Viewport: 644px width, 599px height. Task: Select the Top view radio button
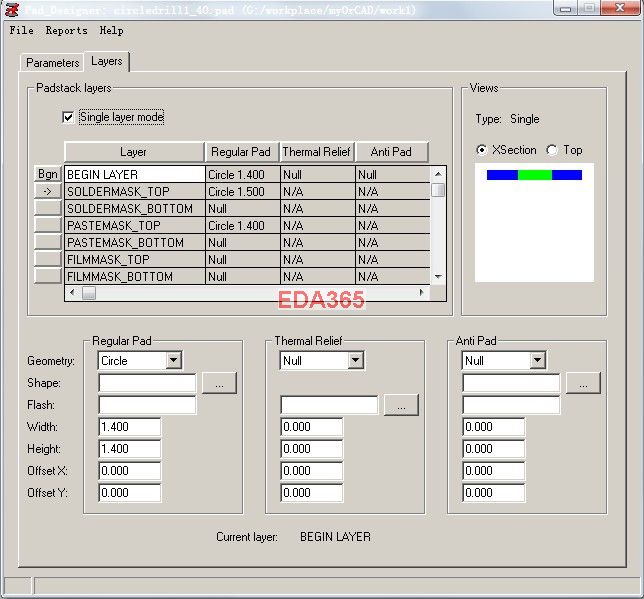point(553,150)
